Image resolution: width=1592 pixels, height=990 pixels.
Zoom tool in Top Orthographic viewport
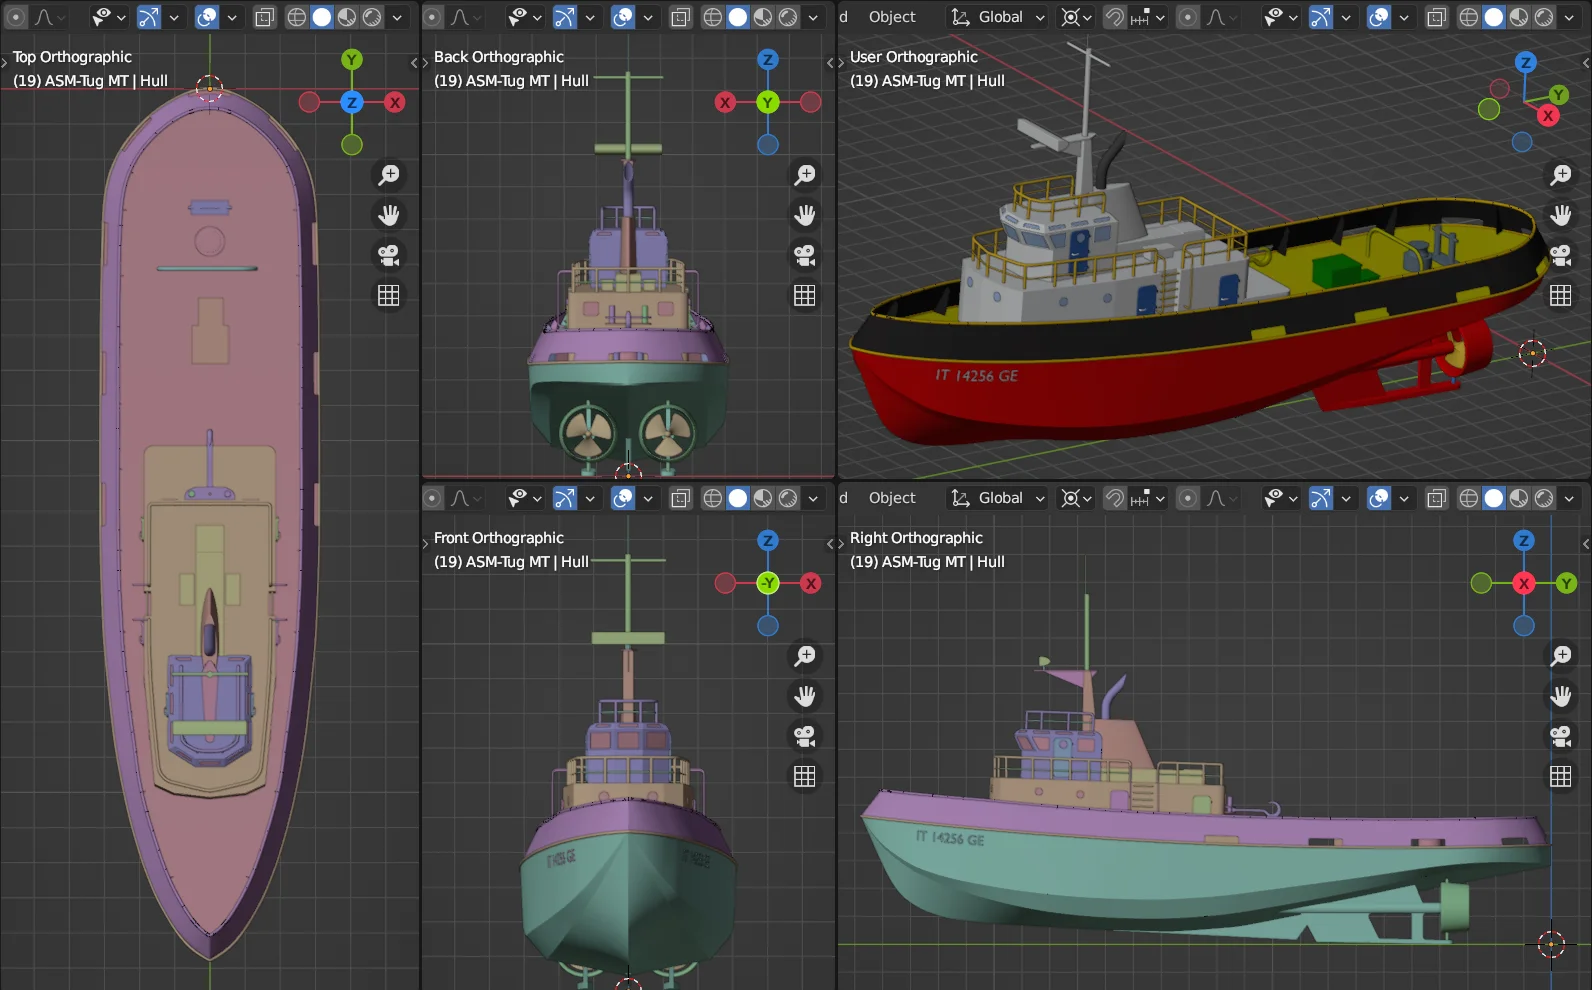coord(389,175)
